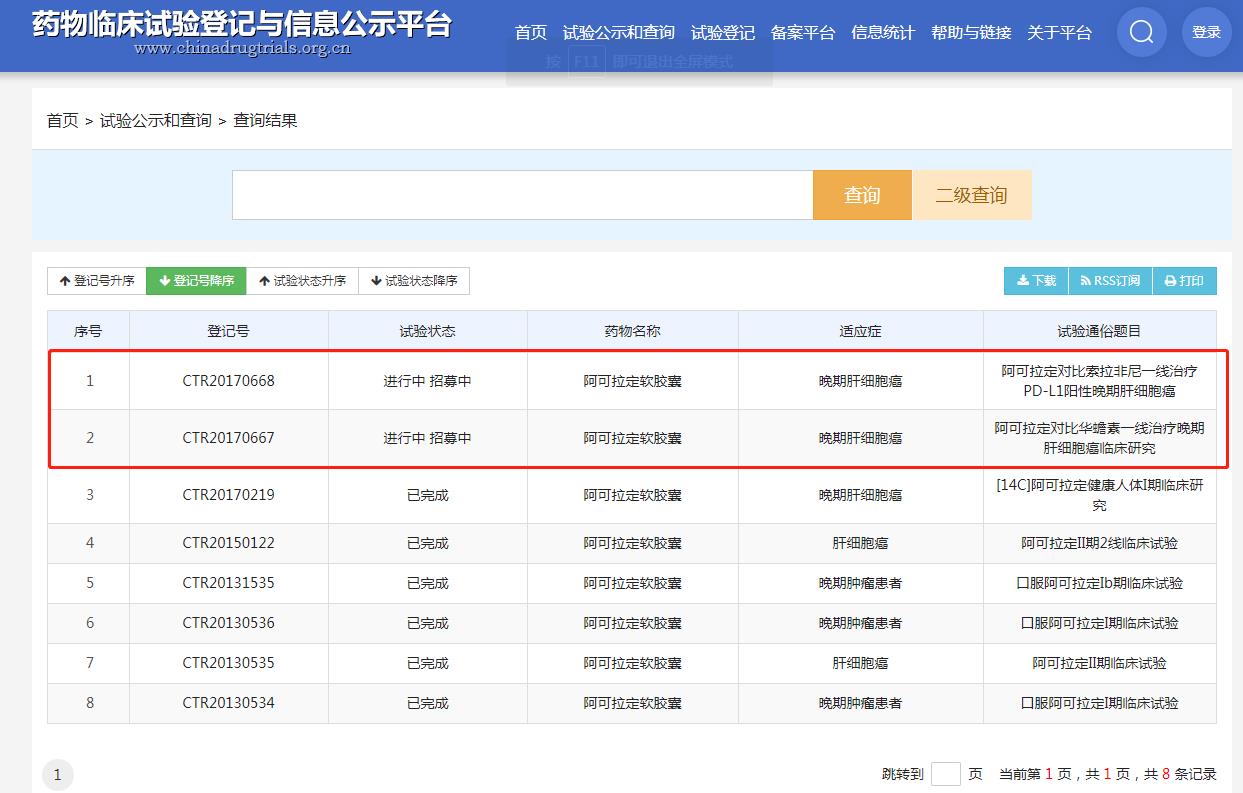Click the 下载 download button
The width and height of the screenshot is (1243, 793).
1036,281
